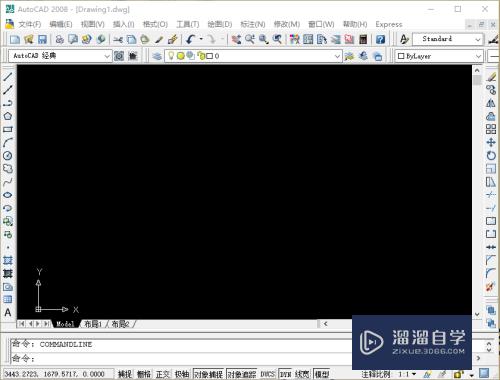Click the vertical scrollbar down arrow

[x=477, y=314]
